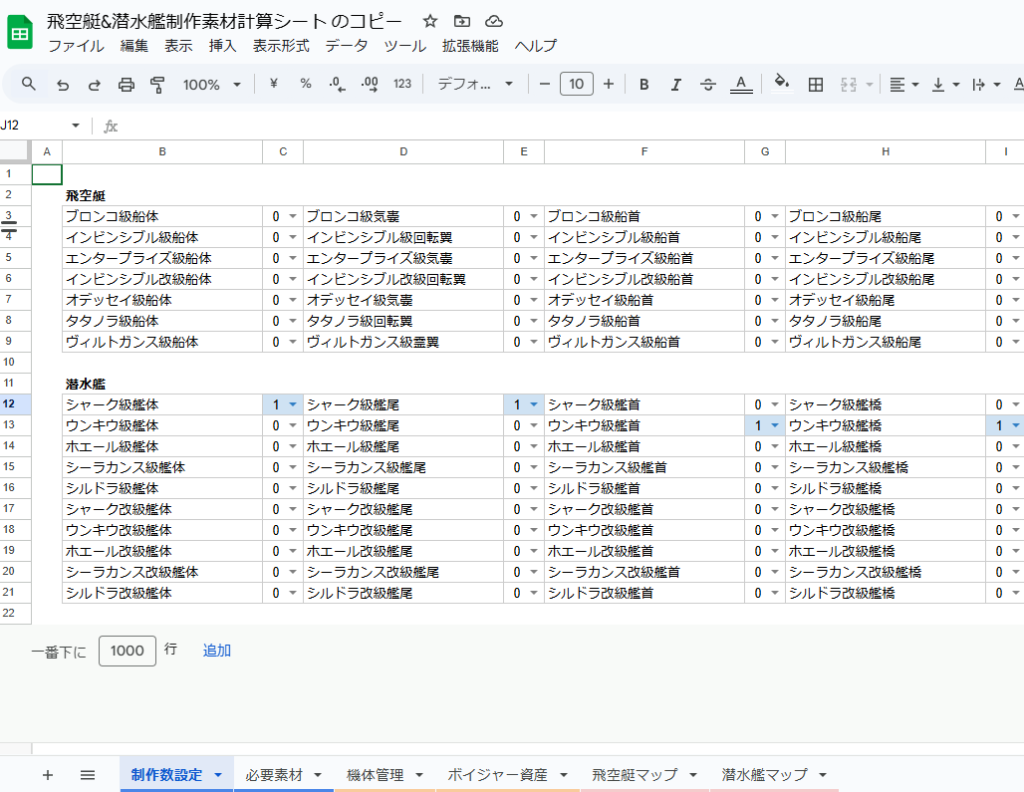The height and width of the screenshot is (792, 1024).
Task: Star this spreadsheet document
Action: 430,21
